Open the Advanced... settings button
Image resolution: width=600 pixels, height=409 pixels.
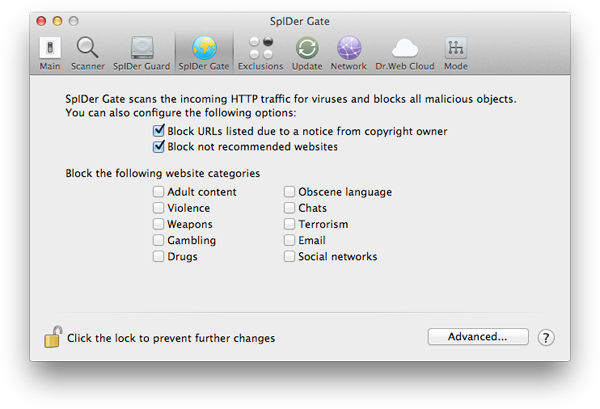tap(478, 337)
